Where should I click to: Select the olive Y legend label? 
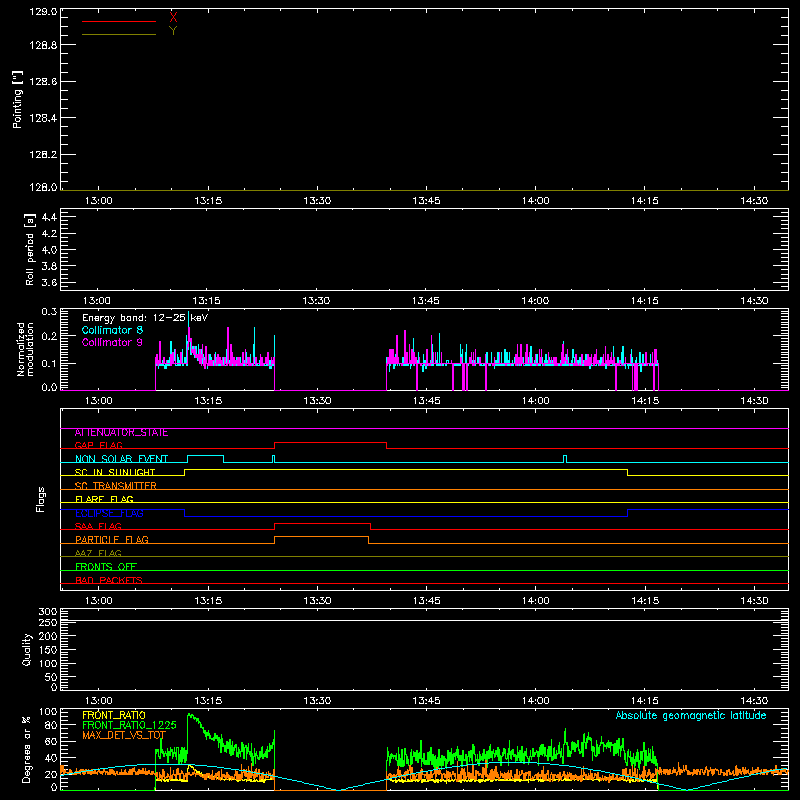pos(173,31)
